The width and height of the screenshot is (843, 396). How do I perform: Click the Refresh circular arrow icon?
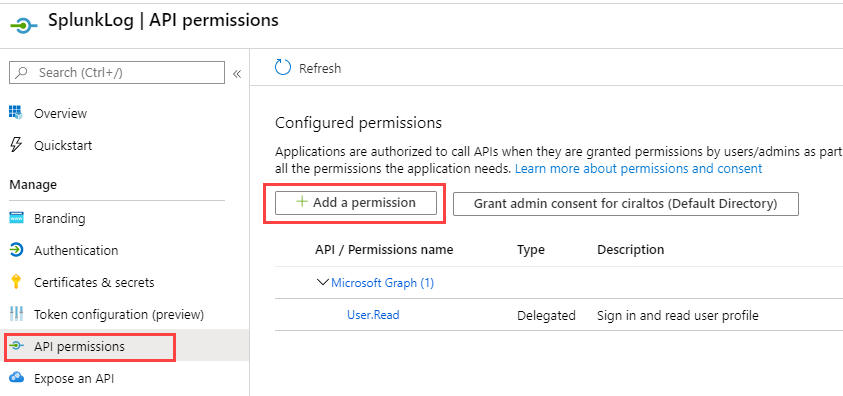click(283, 68)
